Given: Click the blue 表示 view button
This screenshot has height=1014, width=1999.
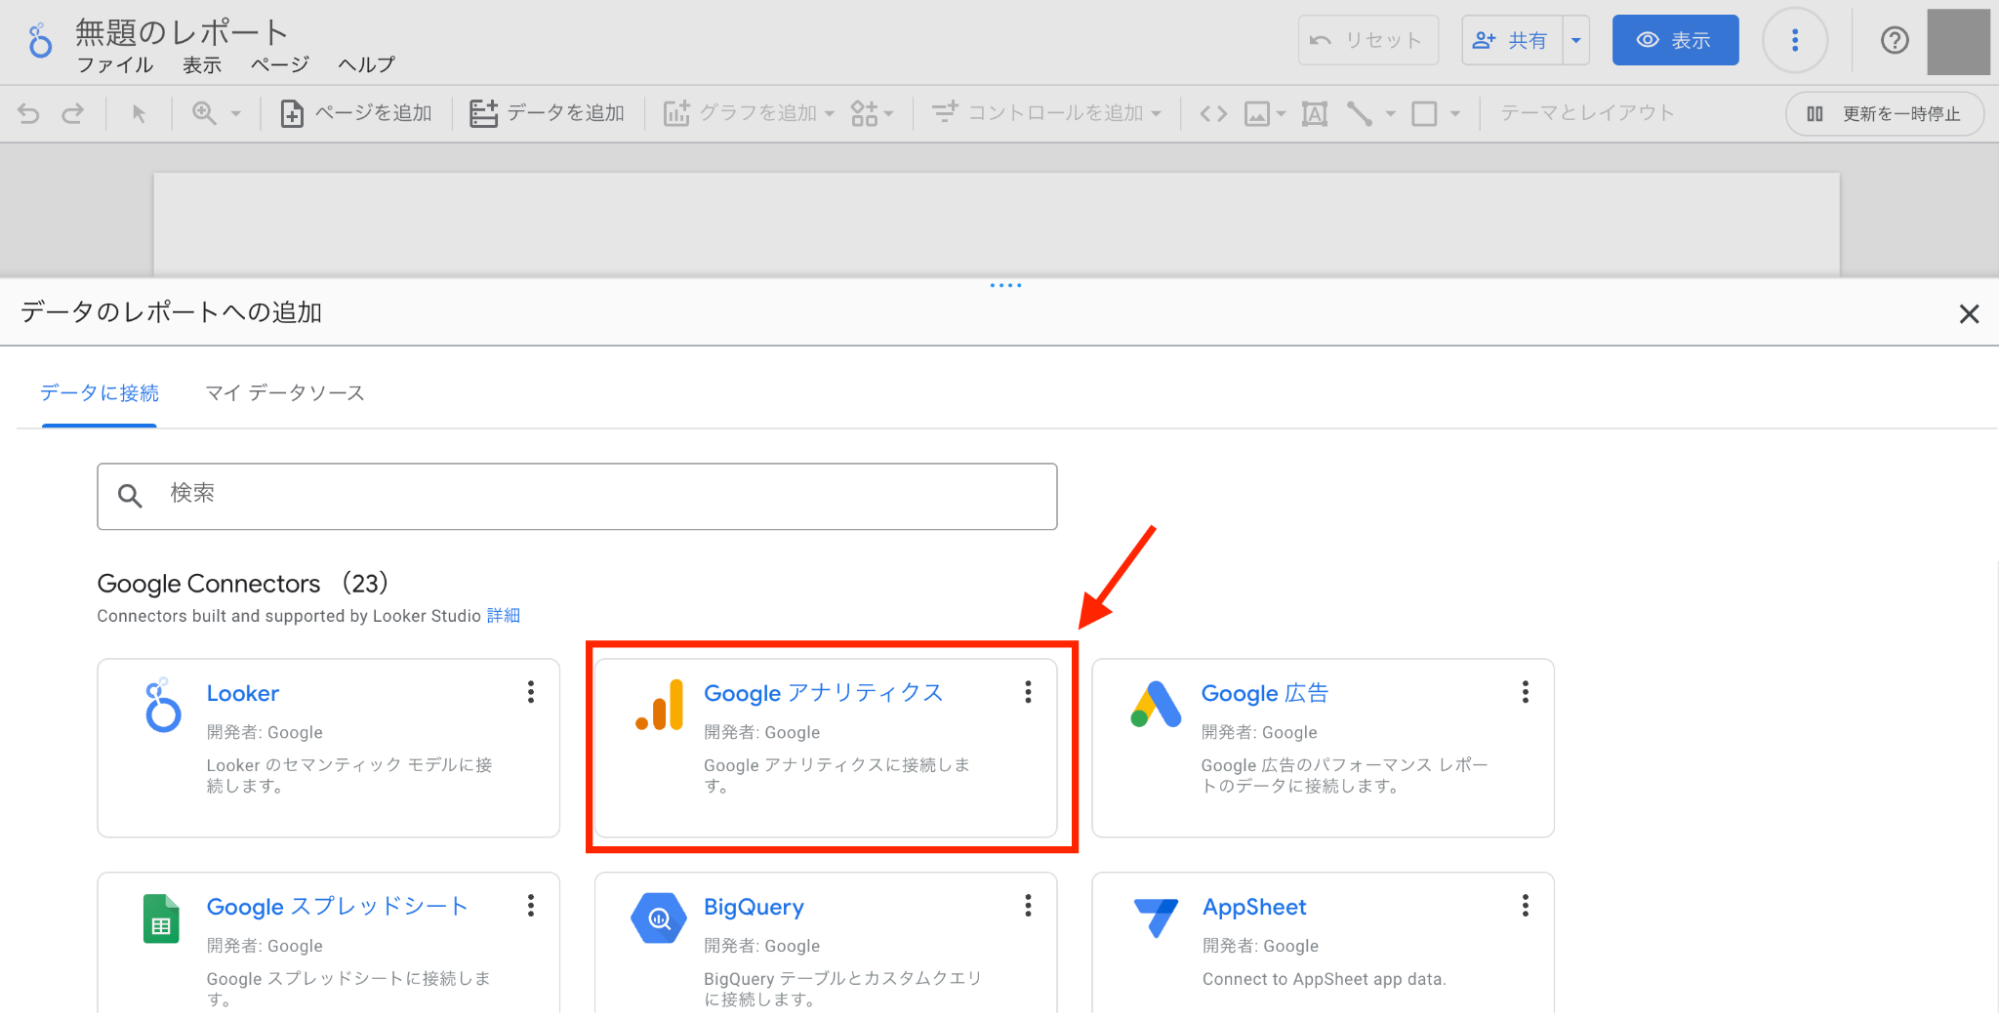Looking at the screenshot, I should tap(1675, 40).
